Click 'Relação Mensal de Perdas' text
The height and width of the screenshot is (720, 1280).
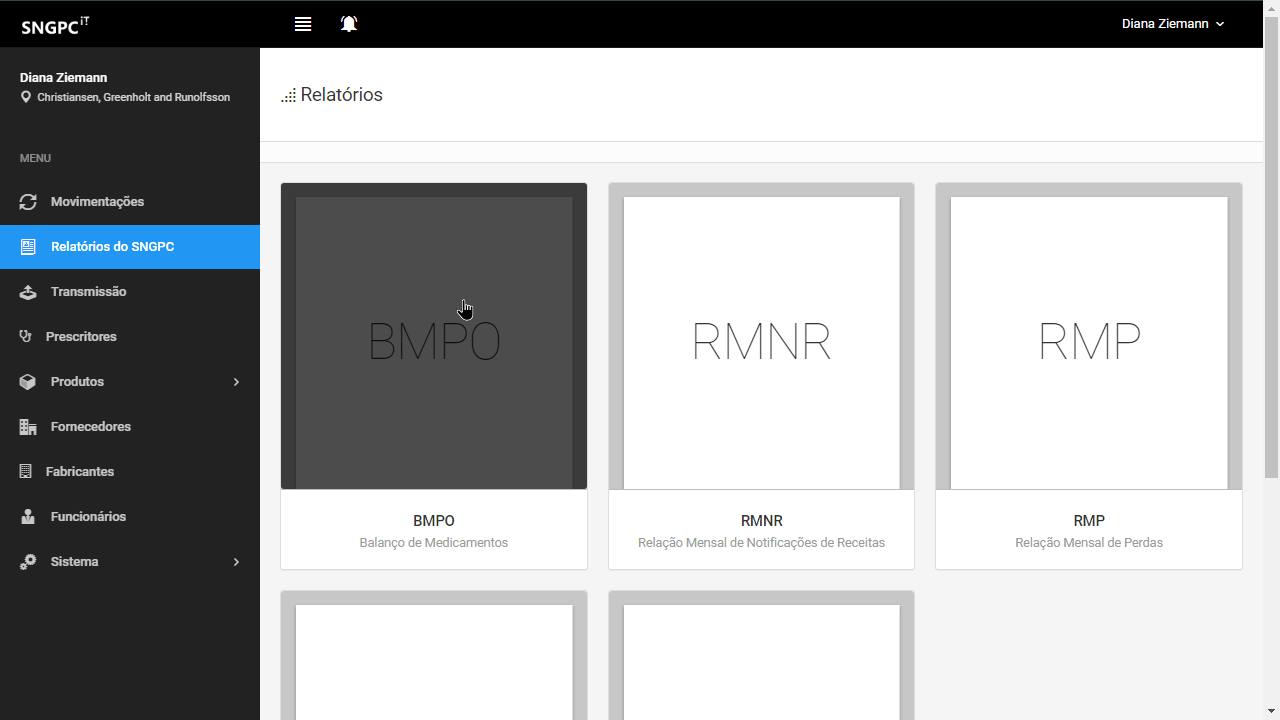(1089, 543)
